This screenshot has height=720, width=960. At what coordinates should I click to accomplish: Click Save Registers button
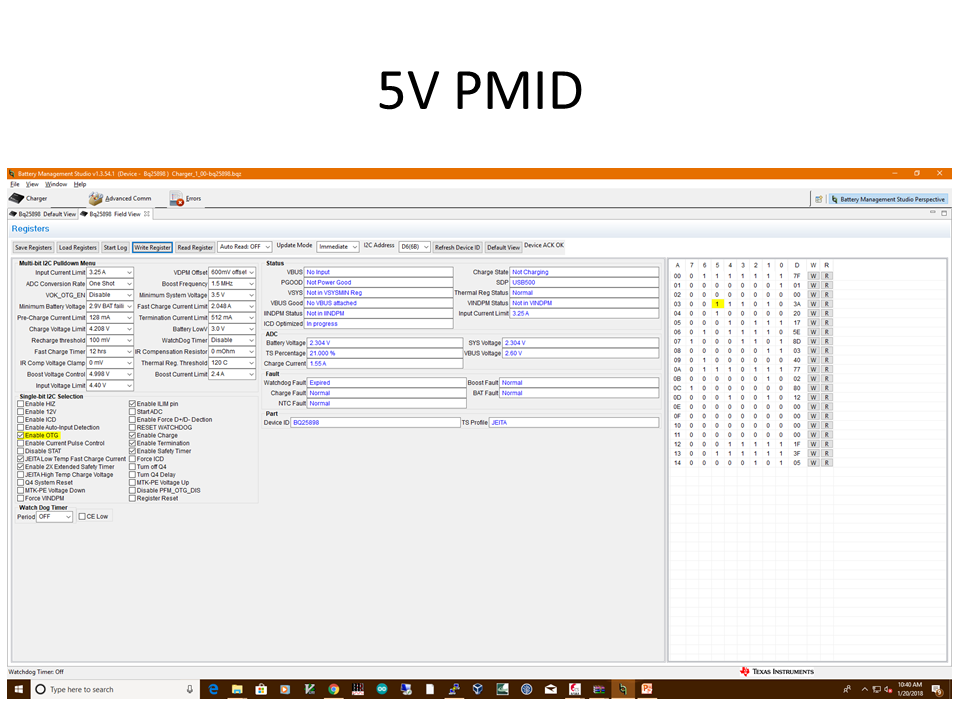33,247
